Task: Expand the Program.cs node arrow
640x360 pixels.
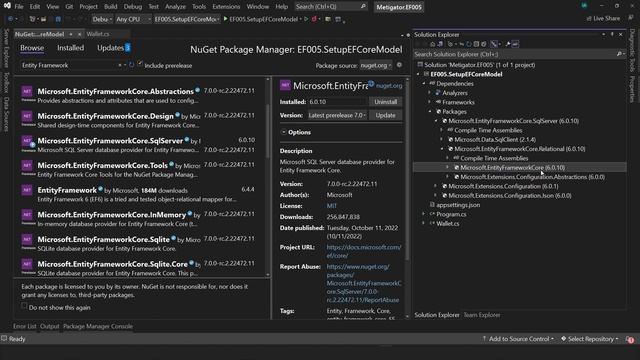Action: click(424, 214)
